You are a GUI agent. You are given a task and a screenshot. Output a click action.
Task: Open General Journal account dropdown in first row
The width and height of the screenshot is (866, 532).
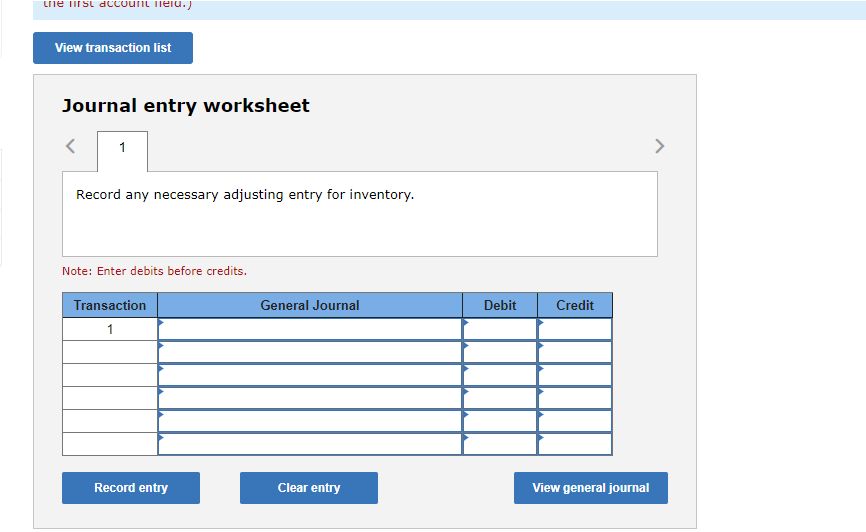(x=310, y=329)
